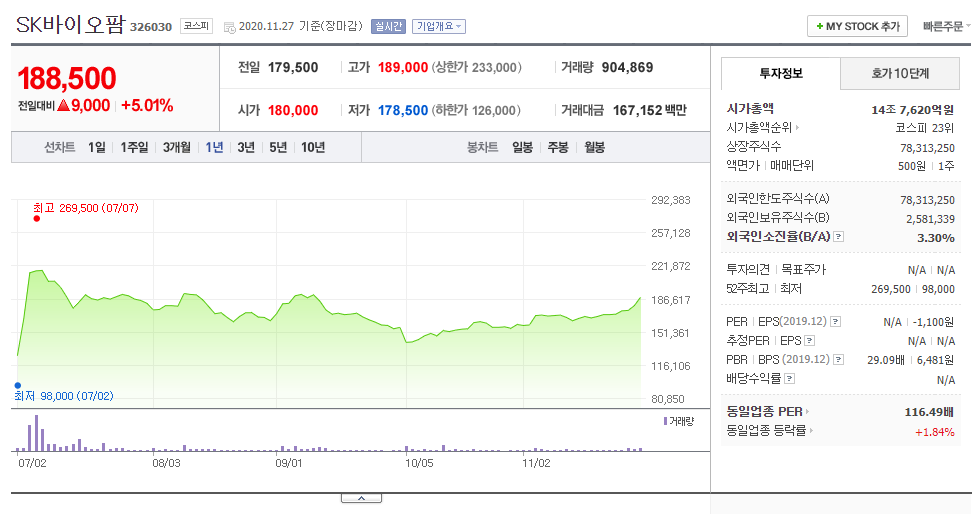Click the 전일 value 179,500
The width and height of the screenshot is (979, 514).
coord(293,67)
